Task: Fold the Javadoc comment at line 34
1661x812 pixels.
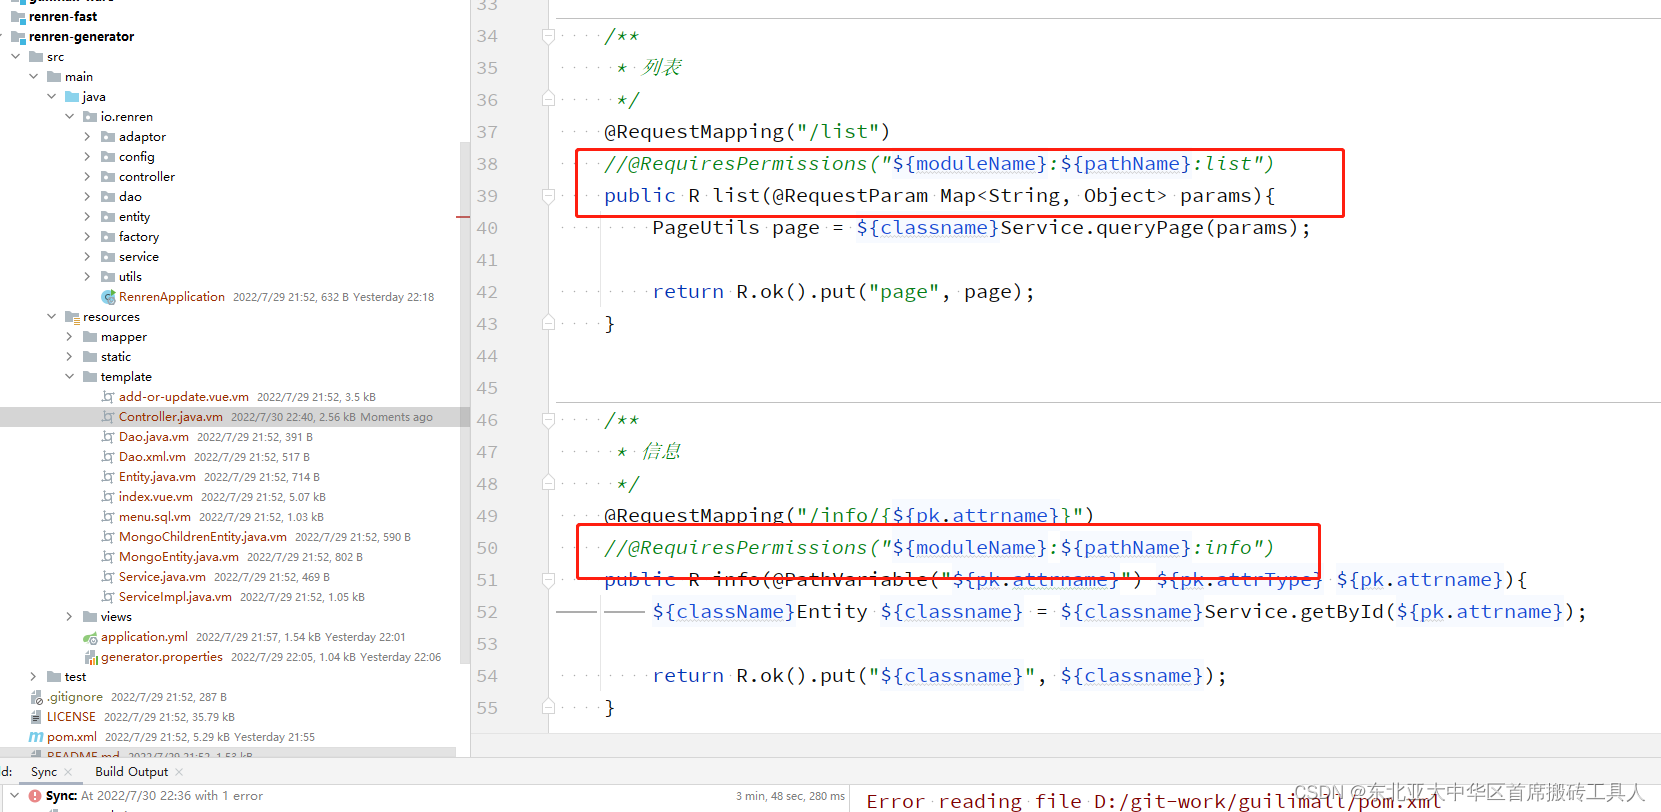Action: [548, 36]
